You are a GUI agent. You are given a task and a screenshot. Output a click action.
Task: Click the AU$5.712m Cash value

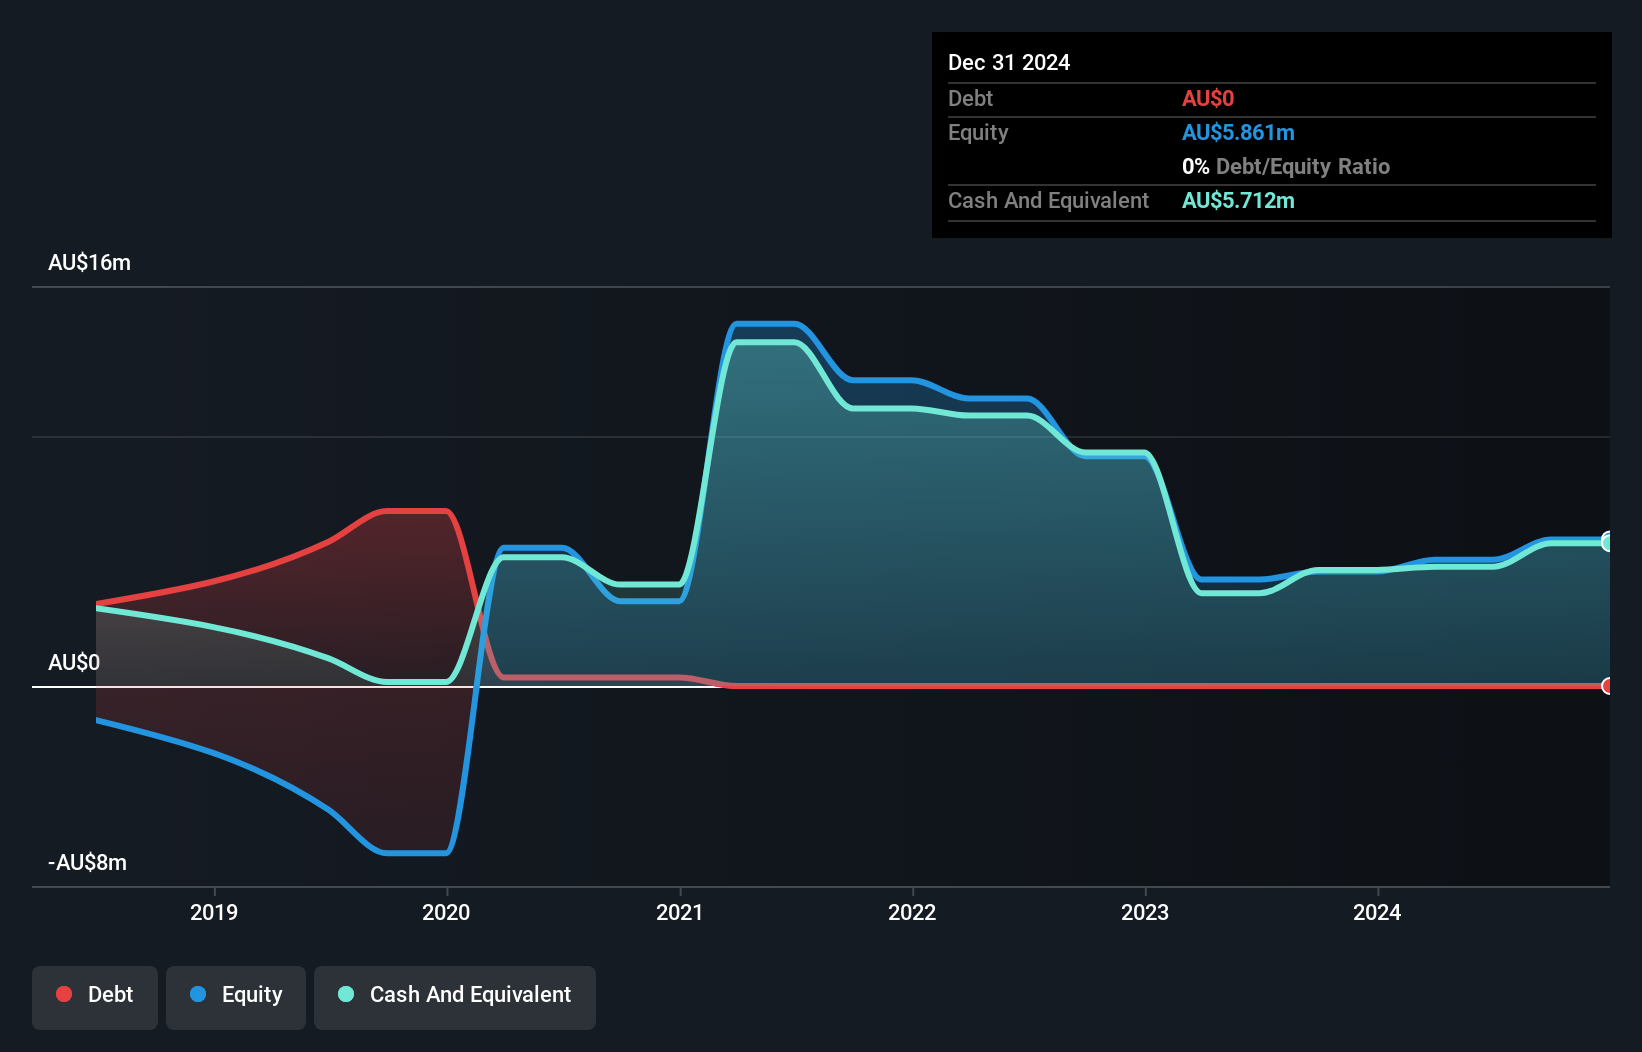pos(1238,200)
